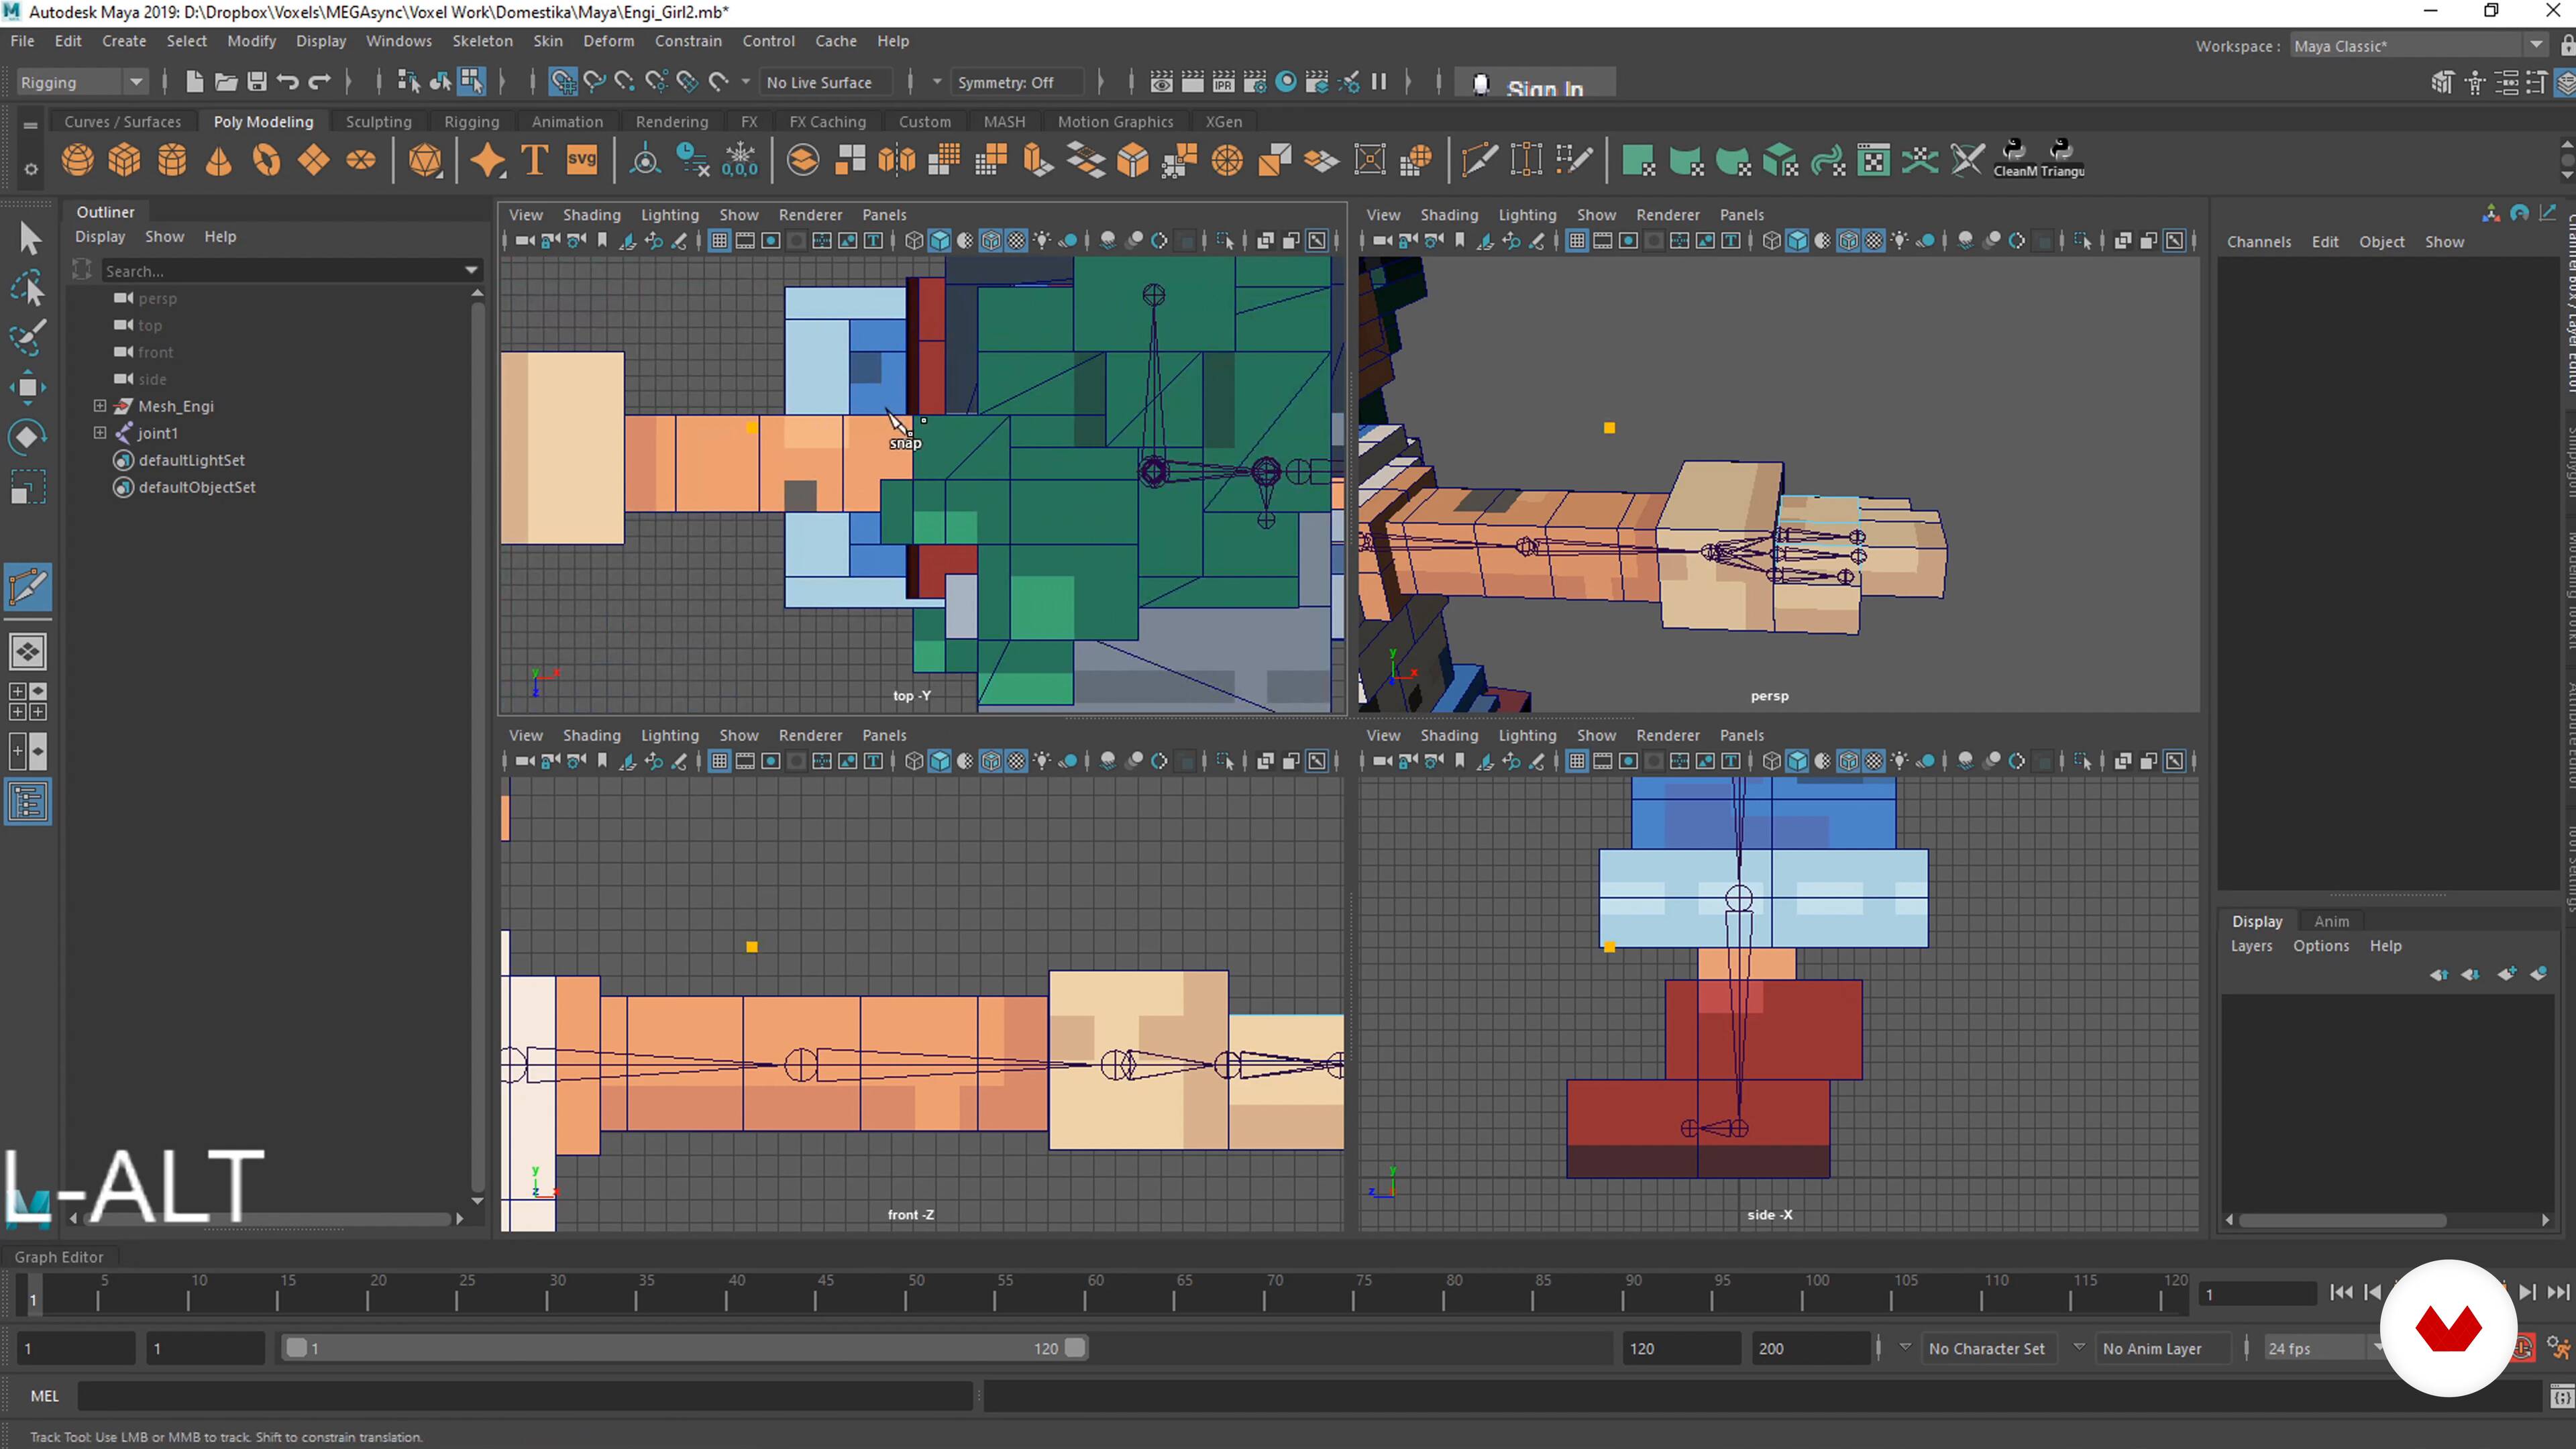Activate the Move tool in toolbox
The height and width of the screenshot is (1449, 2576).
(28, 388)
